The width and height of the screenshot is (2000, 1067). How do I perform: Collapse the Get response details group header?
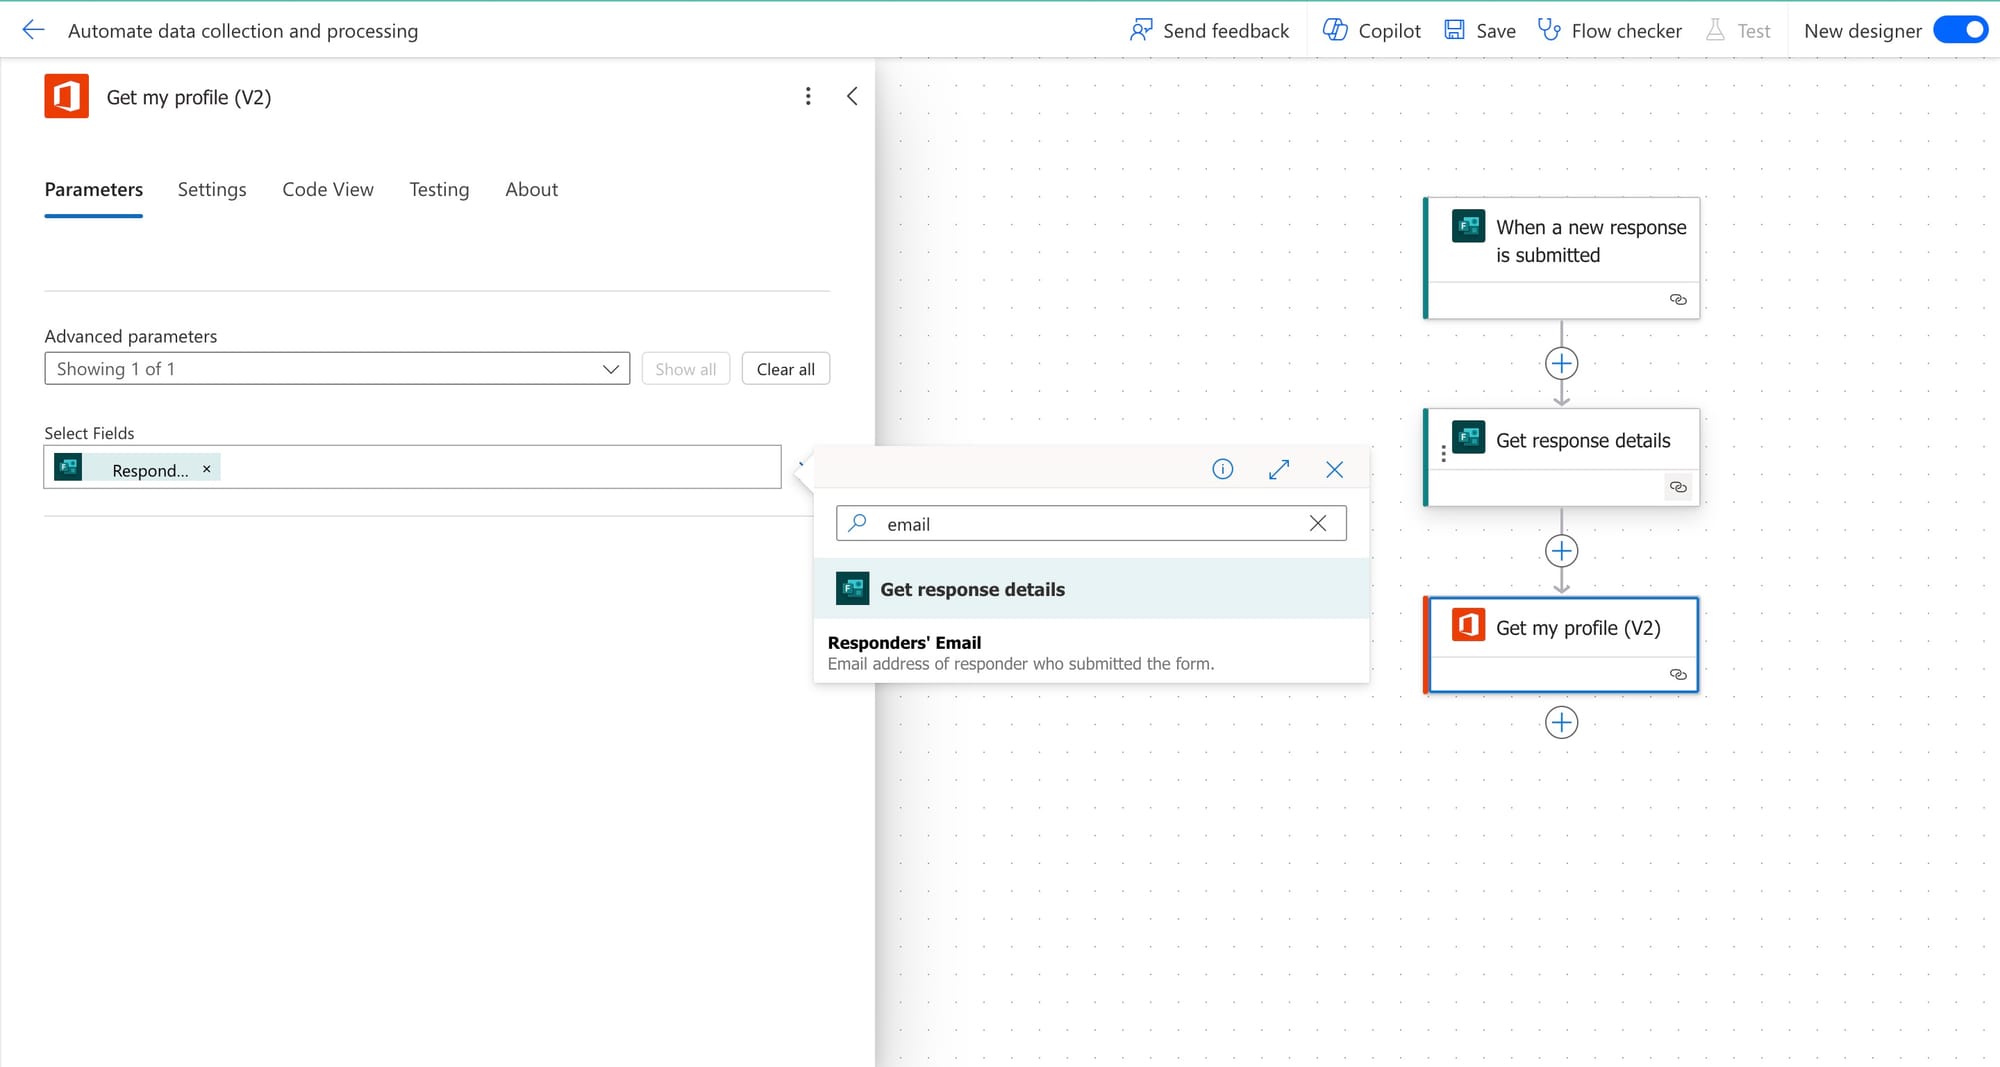(x=1091, y=589)
